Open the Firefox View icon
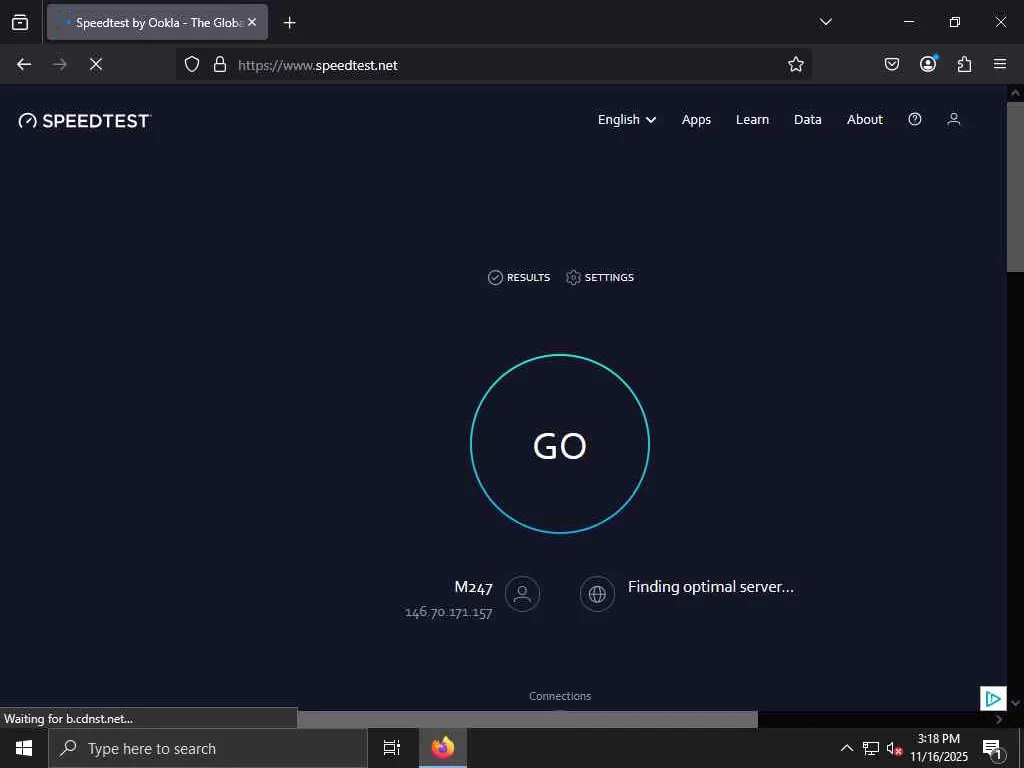Screen dimensions: 1024x768 click(20, 22)
